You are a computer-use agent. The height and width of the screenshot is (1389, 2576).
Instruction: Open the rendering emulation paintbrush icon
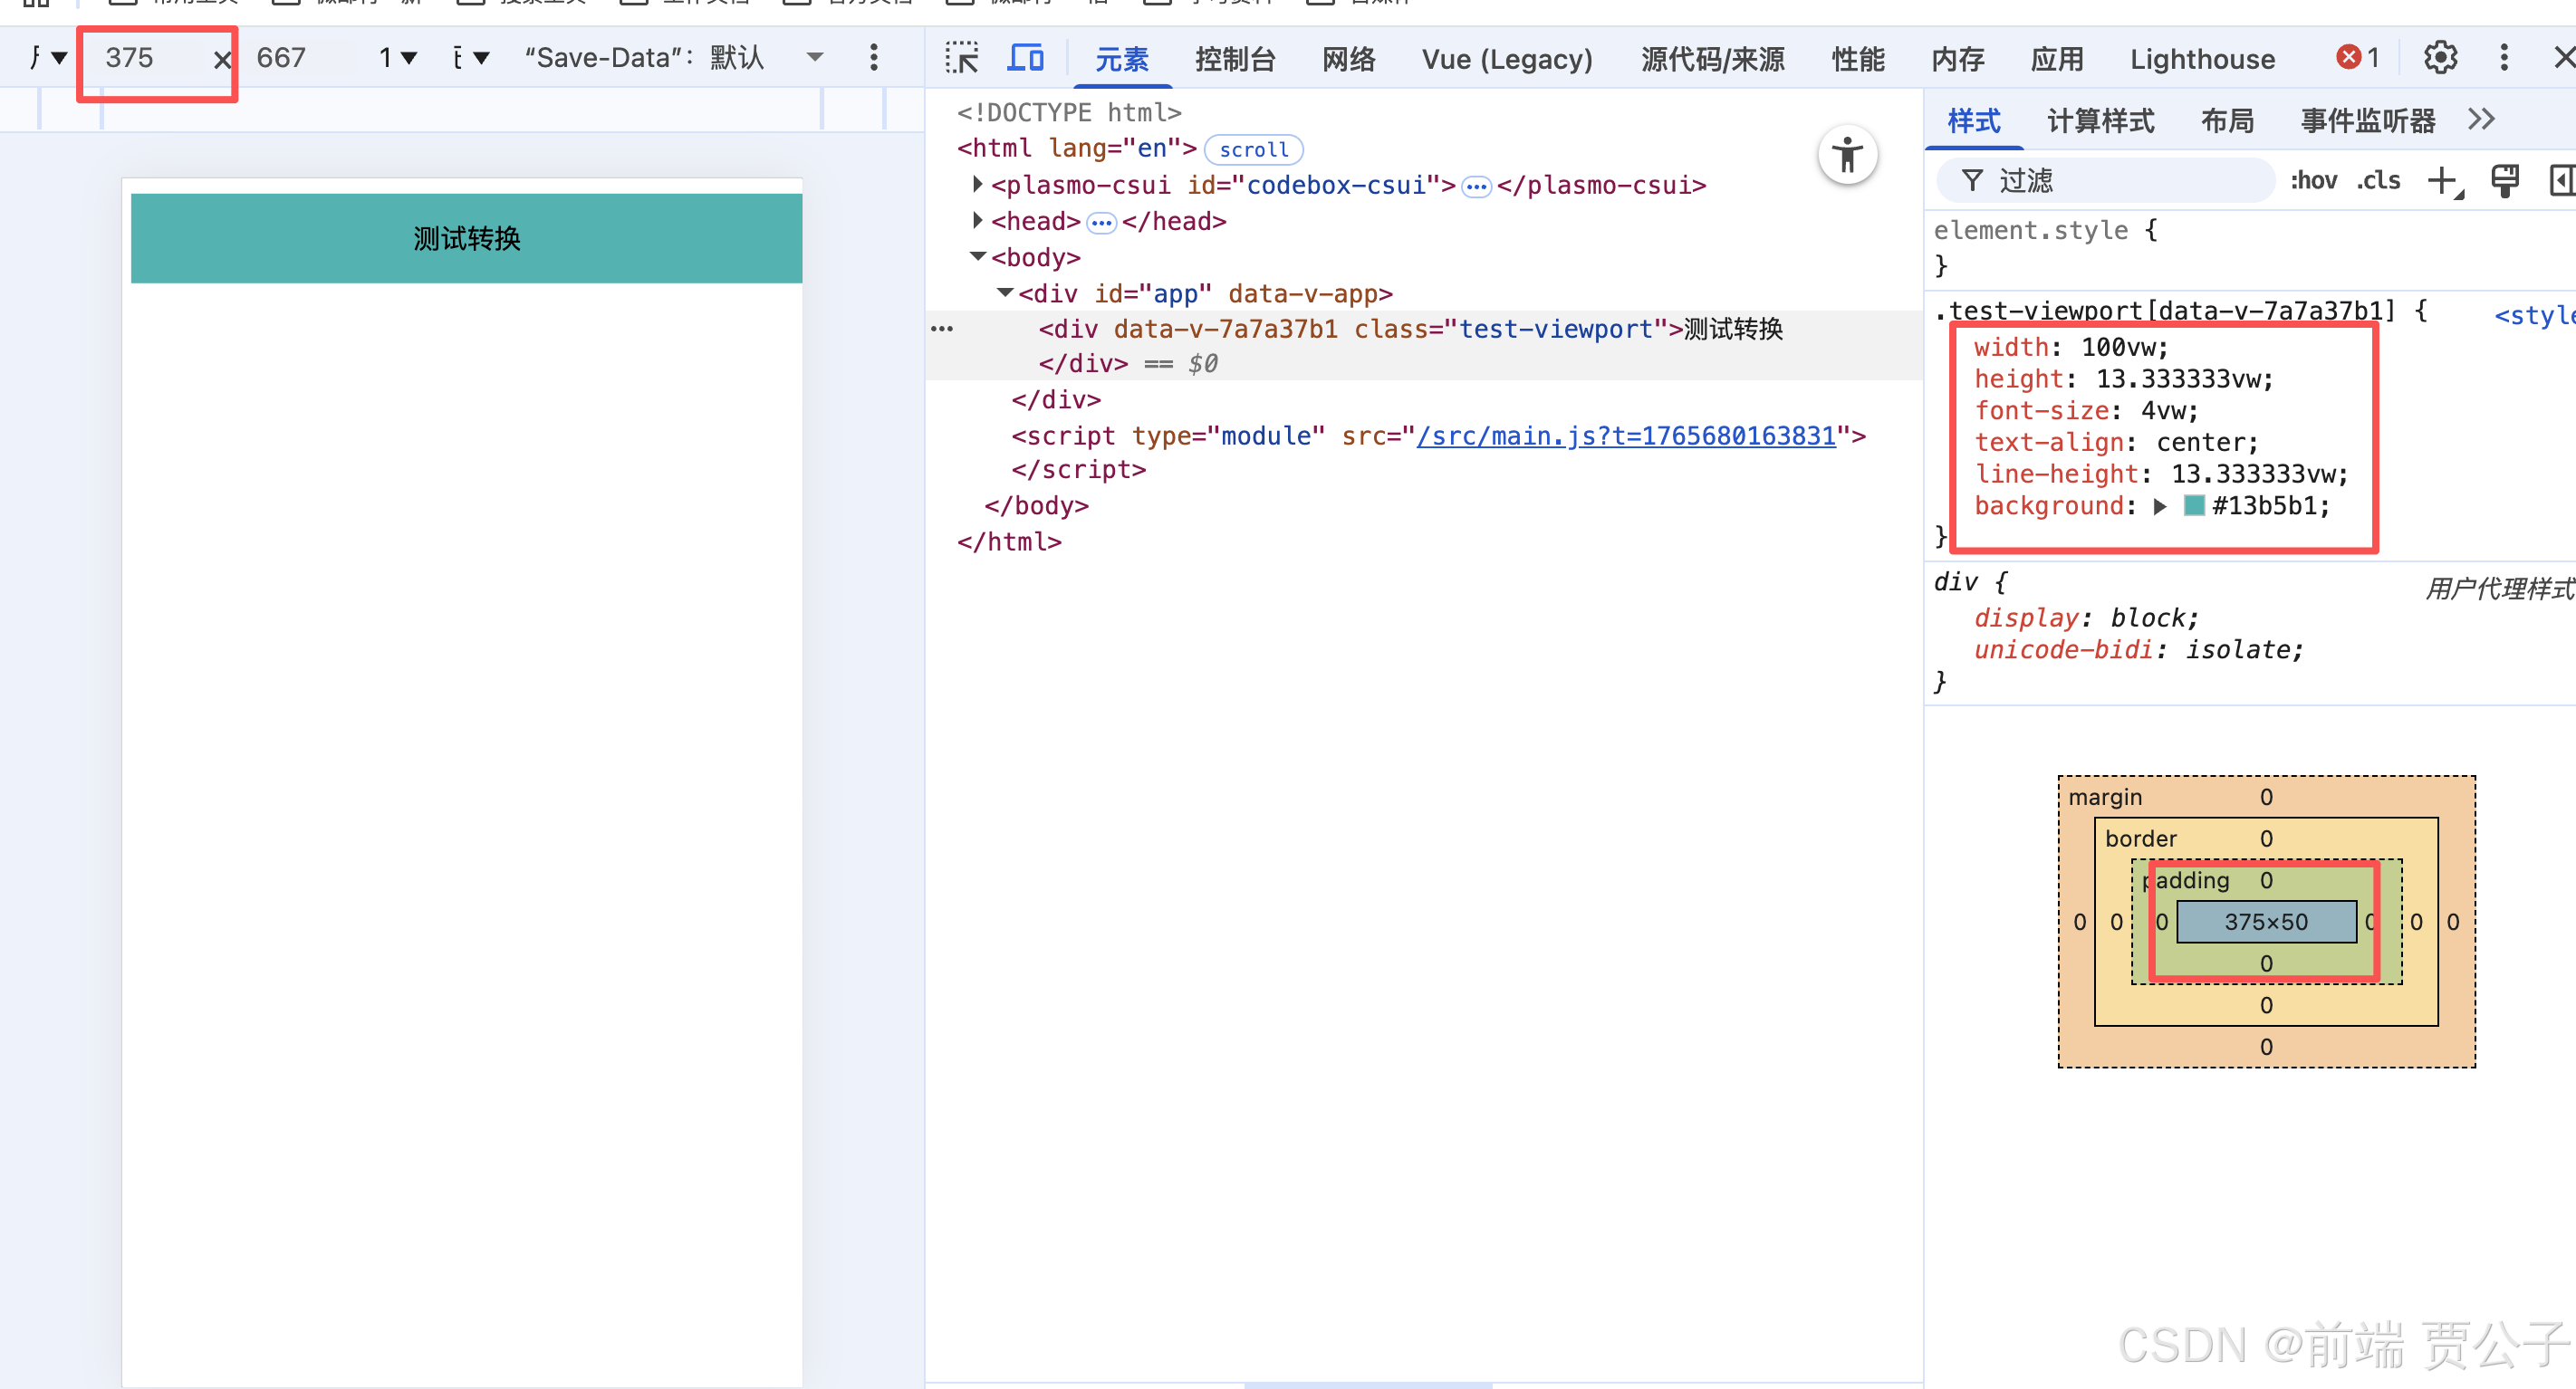(x=2504, y=181)
